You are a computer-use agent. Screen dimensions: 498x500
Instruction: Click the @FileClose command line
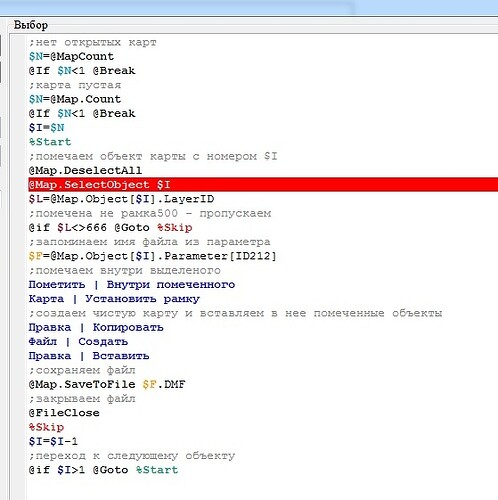[64, 413]
